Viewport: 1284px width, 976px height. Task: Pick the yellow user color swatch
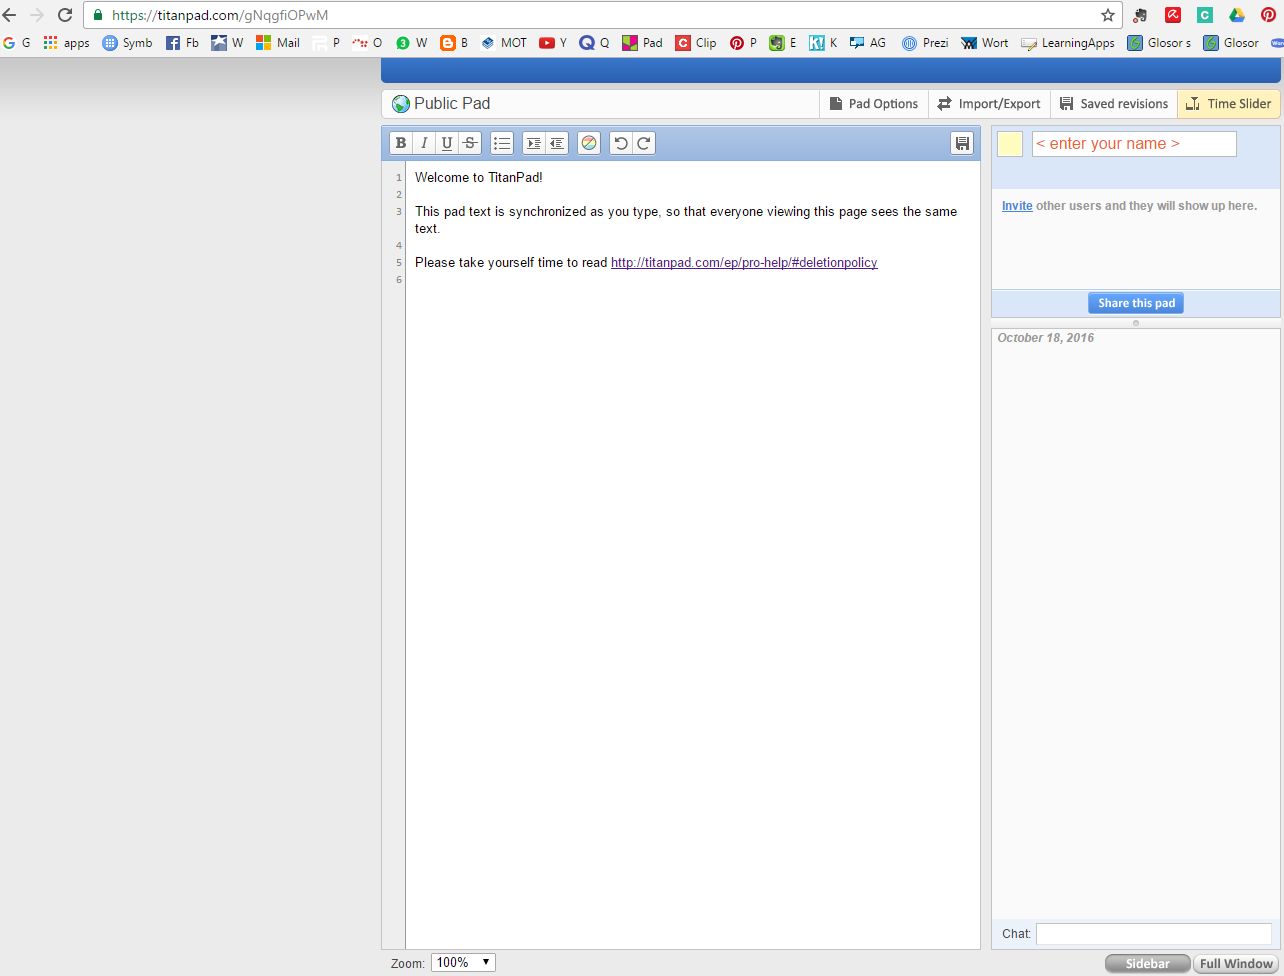point(1010,144)
